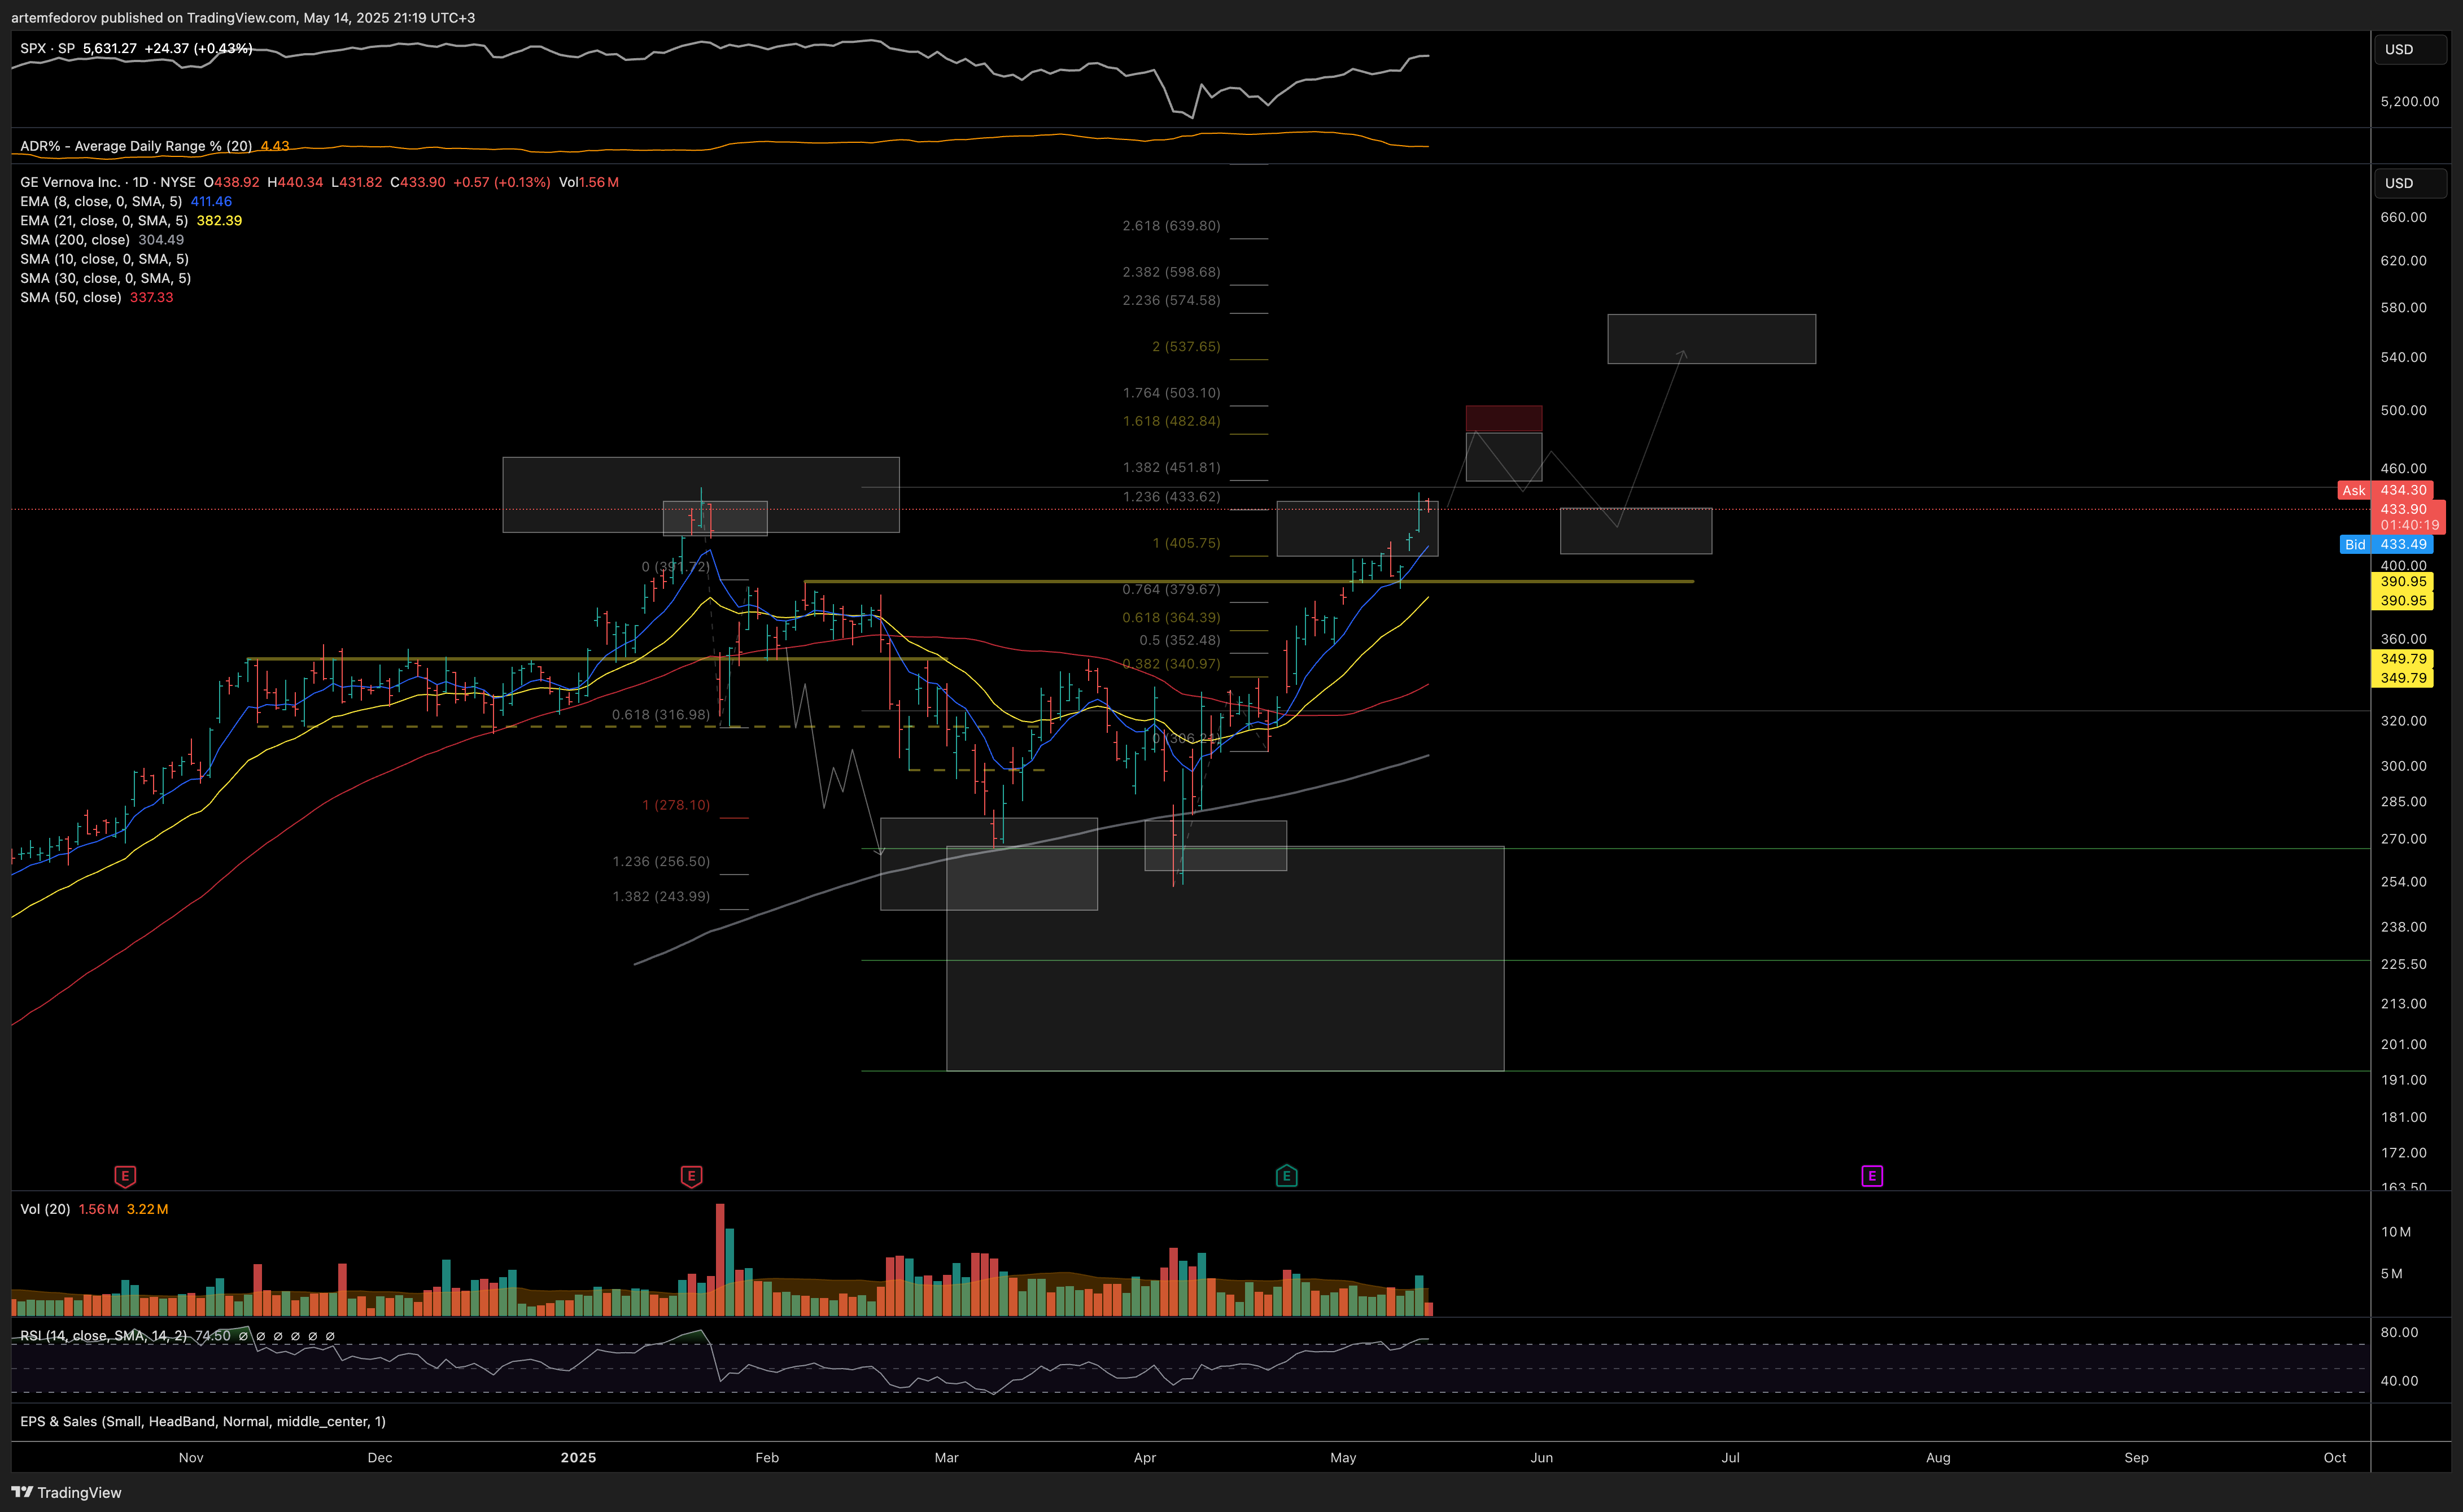Select the ADR% Average Daily Range legend
Viewport: 2463px width, 1512px height.
click(136, 146)
